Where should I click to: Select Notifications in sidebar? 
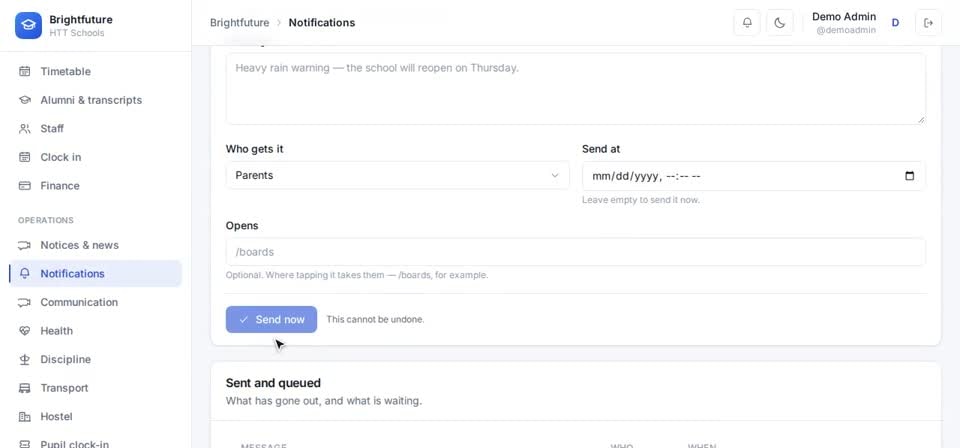pyautogui.click(x=96, y=274)
